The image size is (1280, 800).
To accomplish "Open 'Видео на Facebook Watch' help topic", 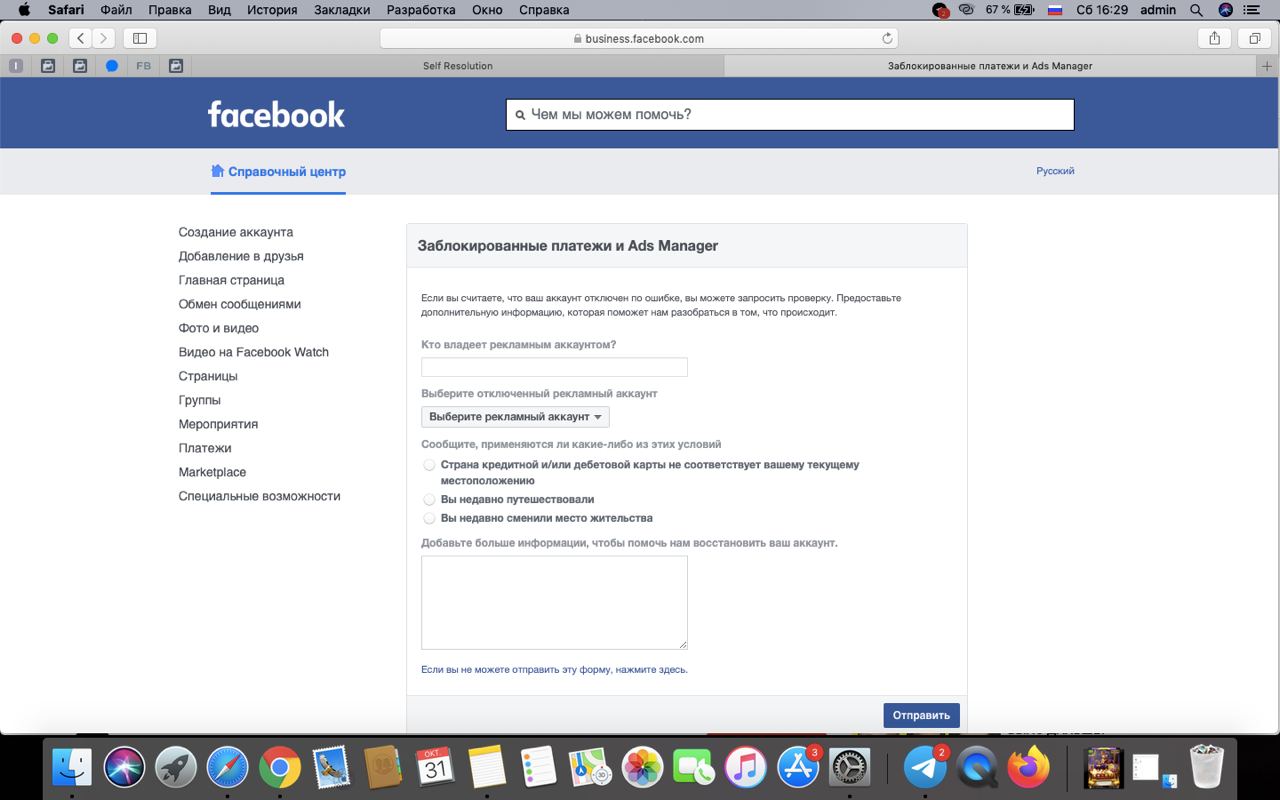I will (x=253, y=352).
